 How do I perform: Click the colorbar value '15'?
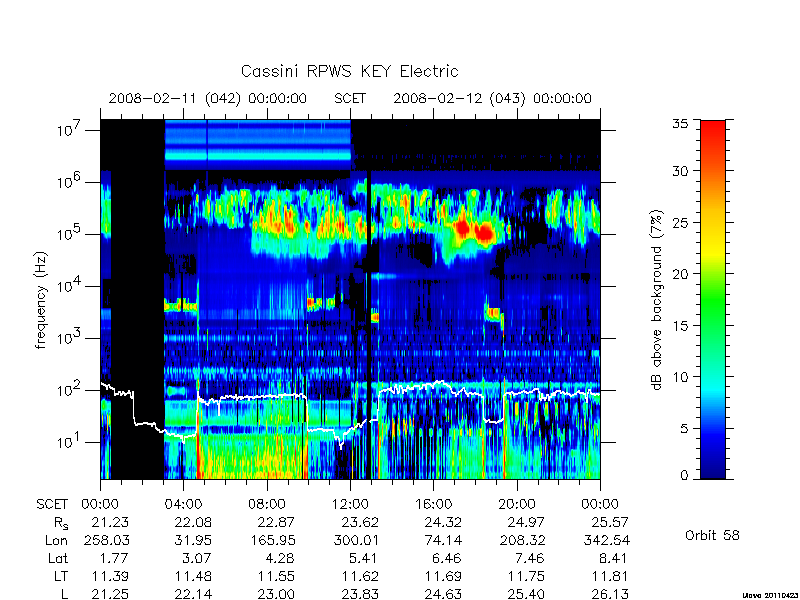pyautogui.click(x=680, y=326)
